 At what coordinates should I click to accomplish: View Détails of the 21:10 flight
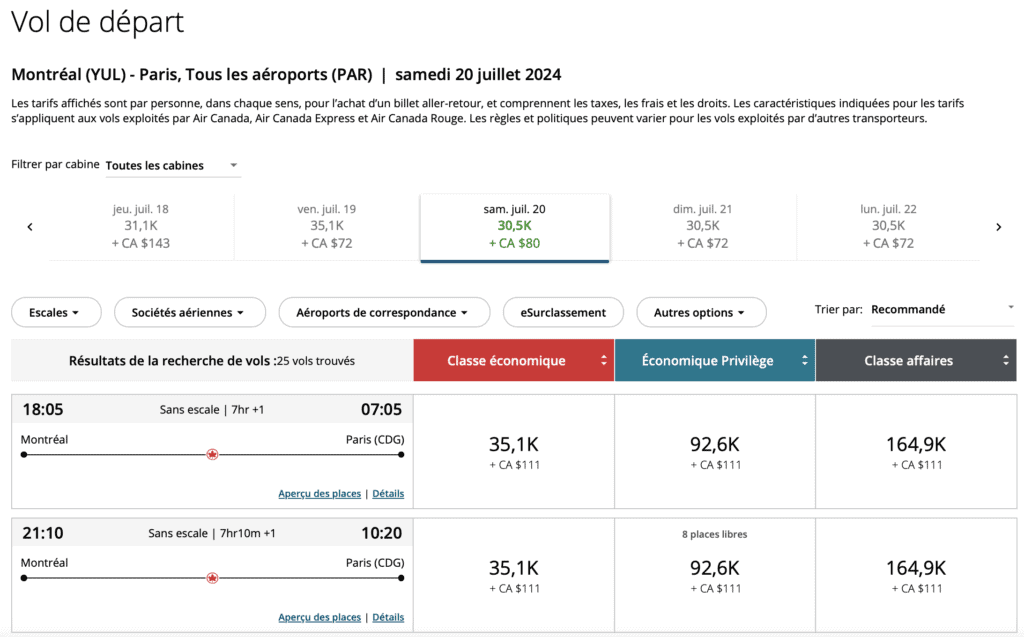pos(388,617)
